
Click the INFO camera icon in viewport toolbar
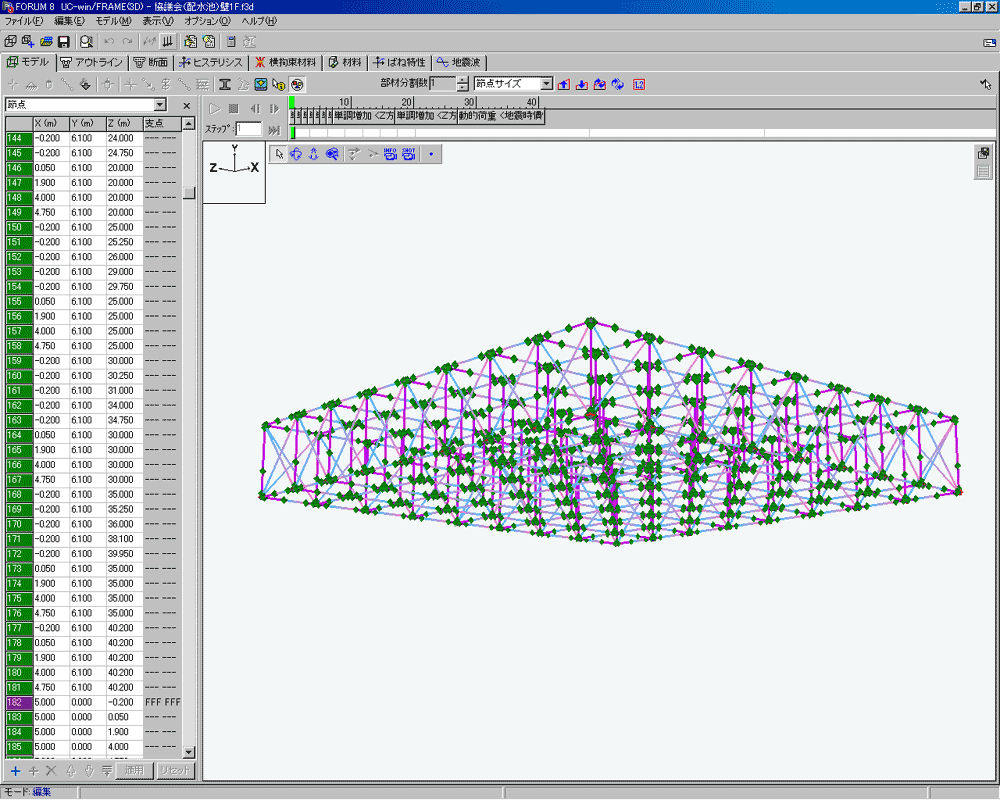tap(390, 154)
